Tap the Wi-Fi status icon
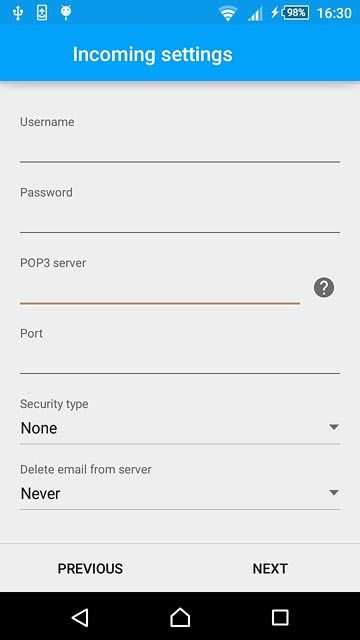The width and height of the screenshot is (360, 640). point(228,13)
